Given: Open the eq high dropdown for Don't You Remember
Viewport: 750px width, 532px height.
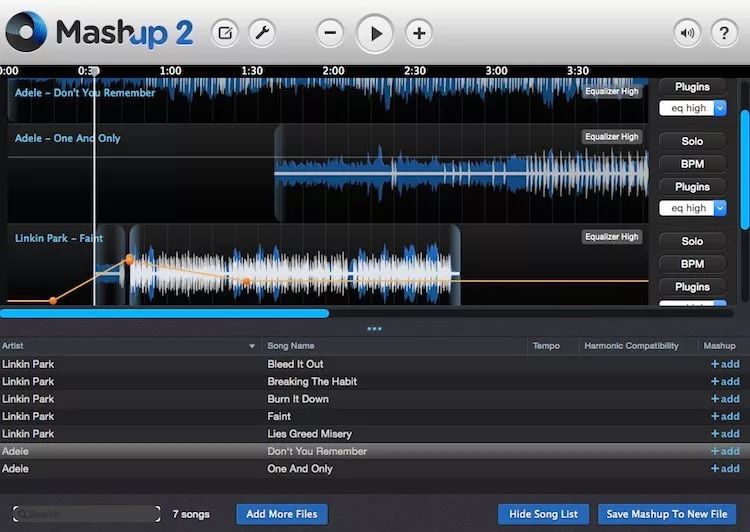Looking at the screenshot, I should 692,108.
